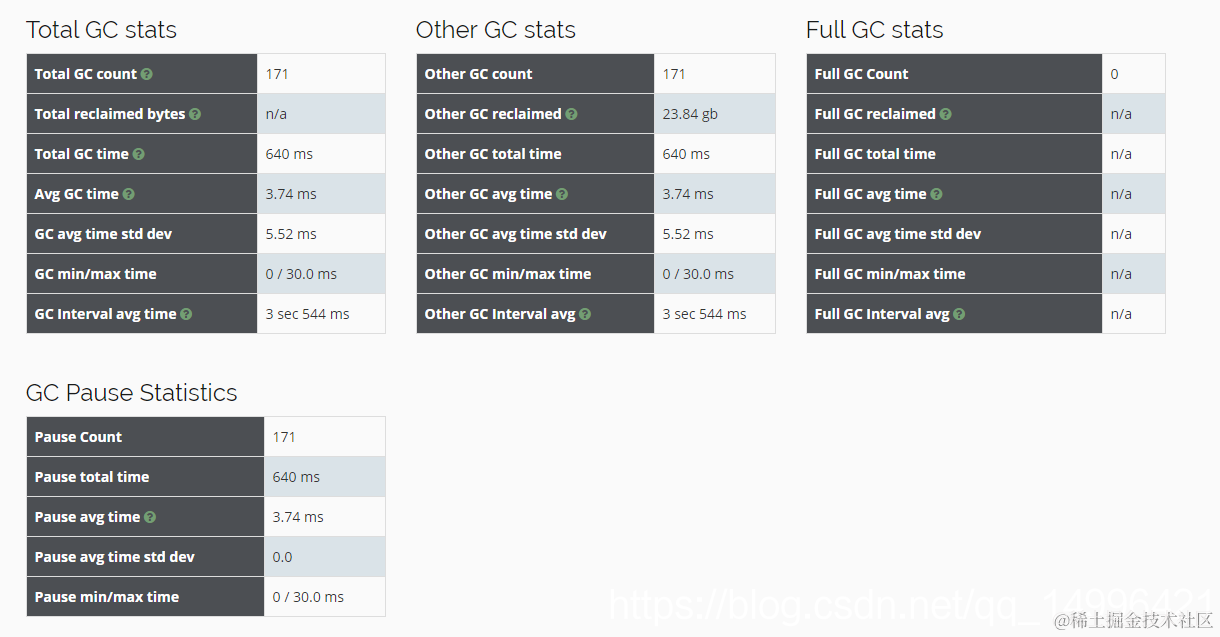
Task: Click help icon beside Avg GC time
Action: [x=129, y=194]
